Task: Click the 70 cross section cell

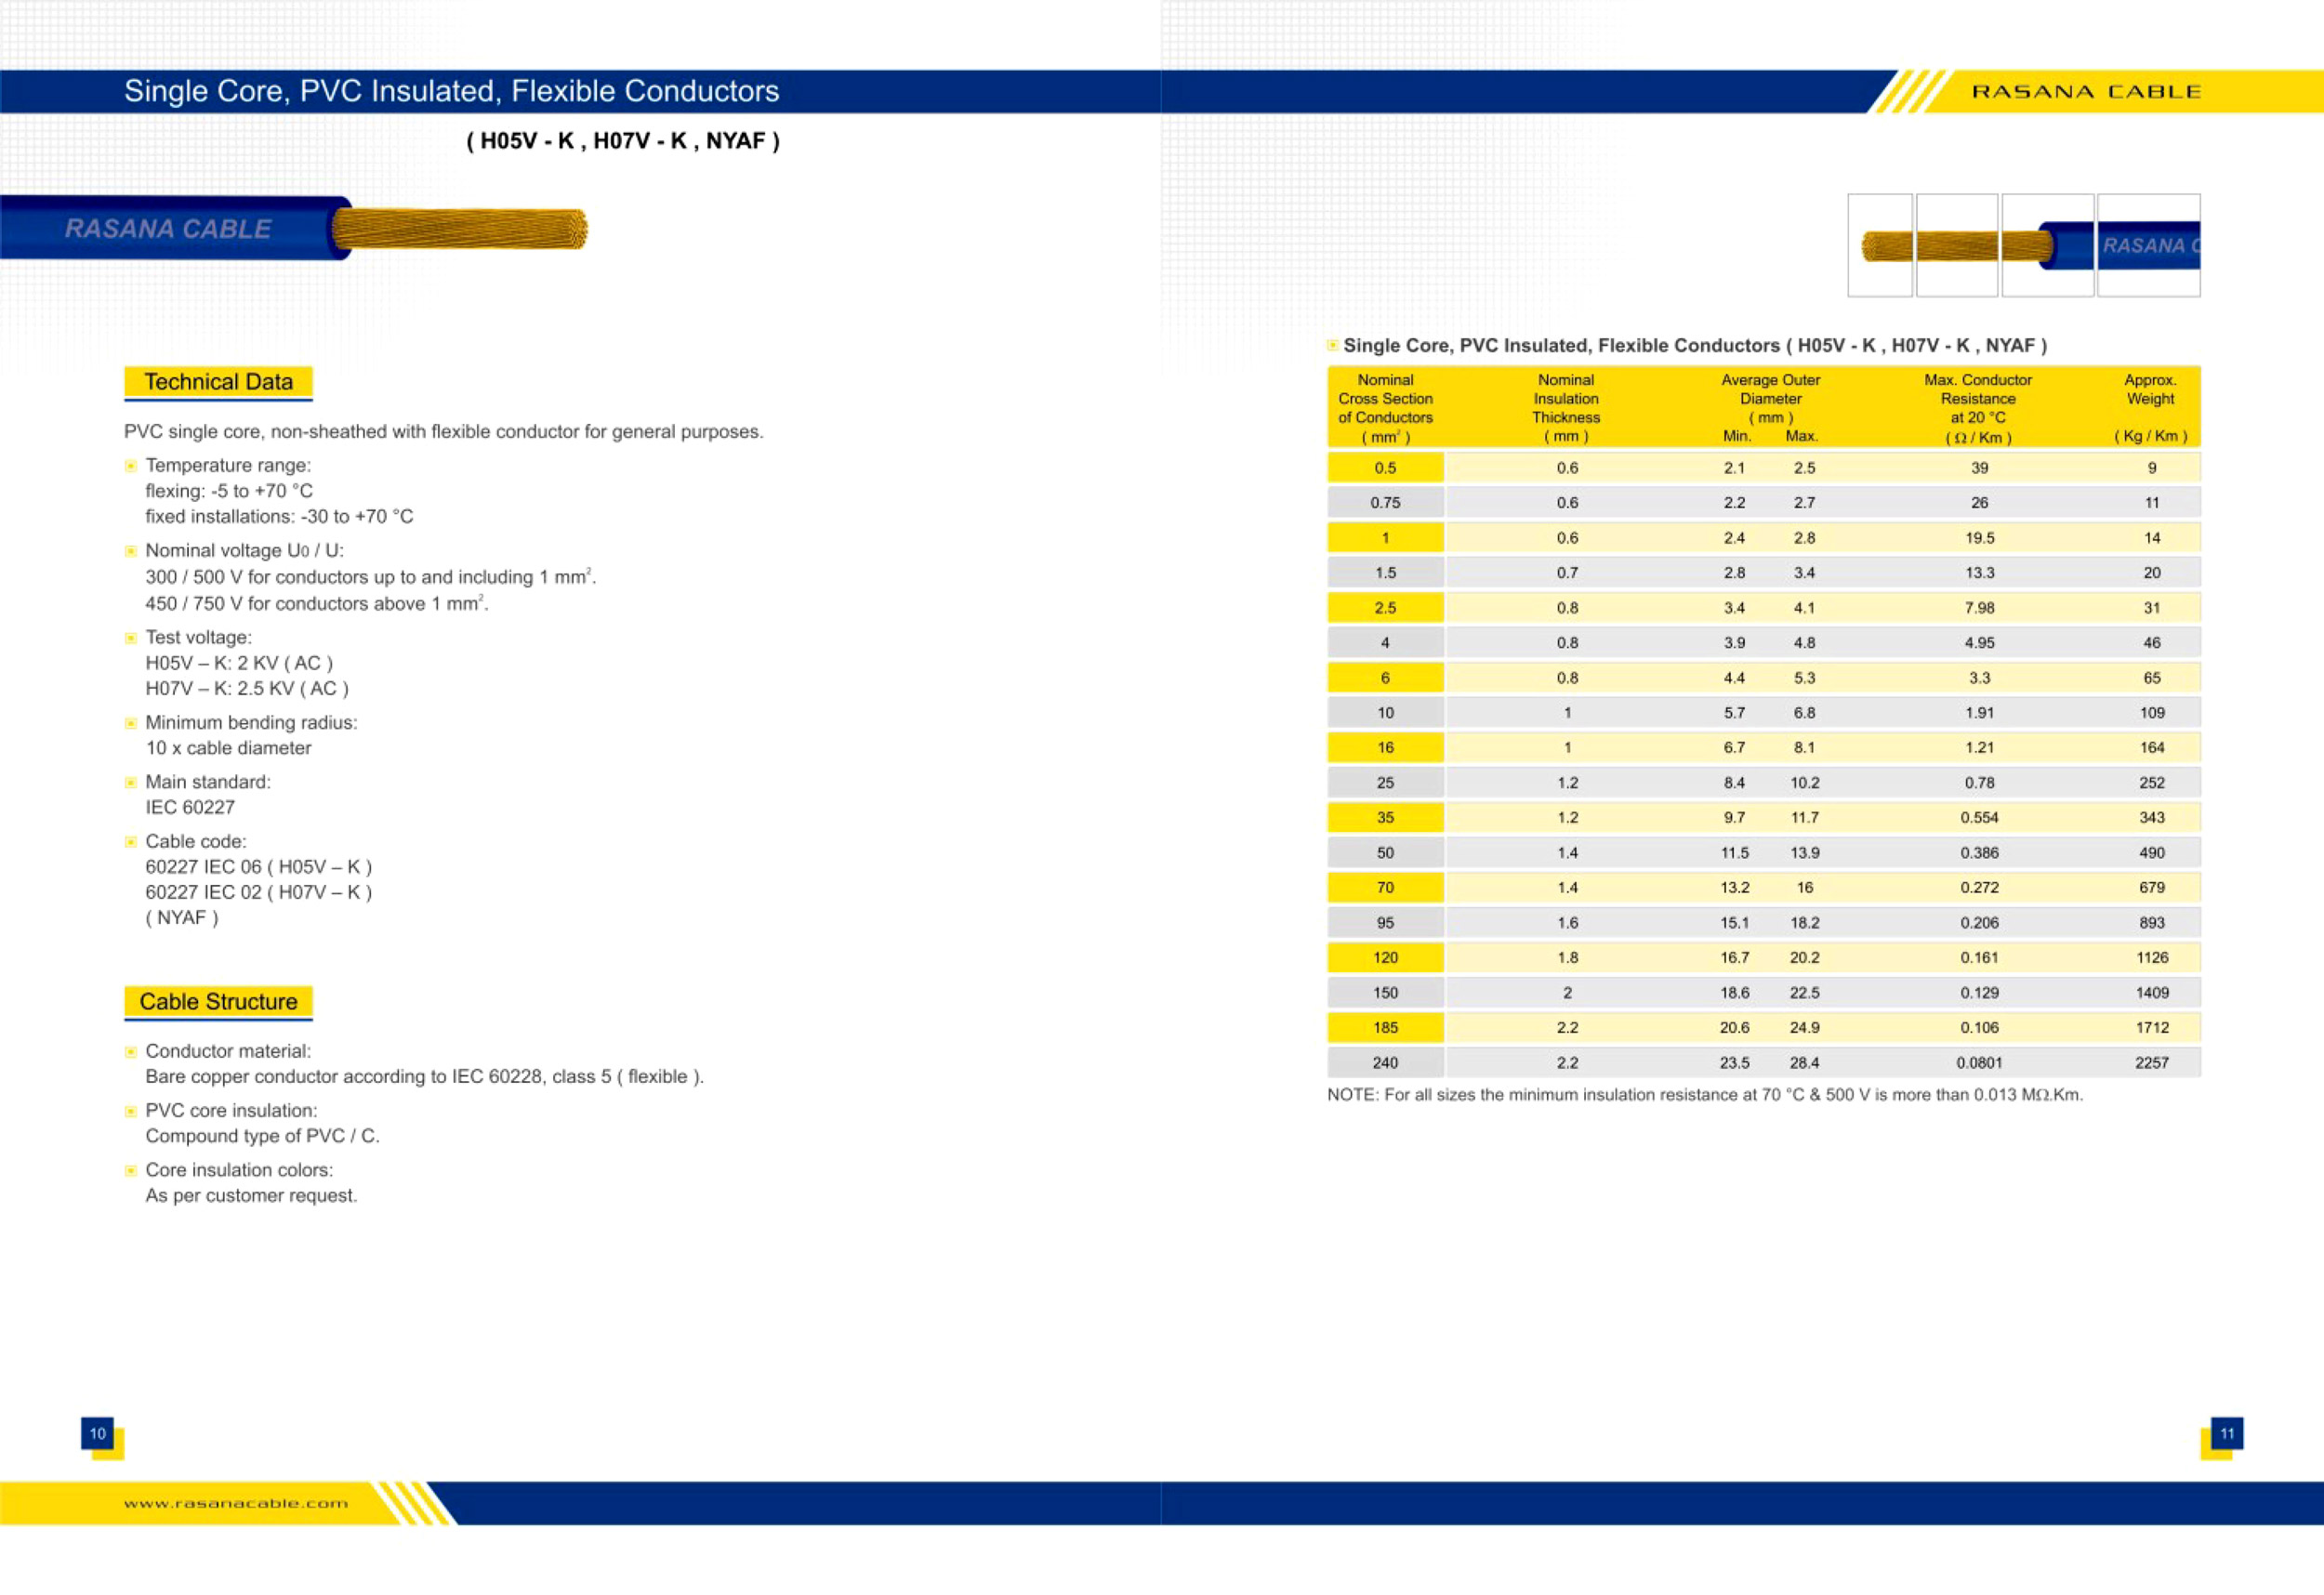Action: point(1385,888)
